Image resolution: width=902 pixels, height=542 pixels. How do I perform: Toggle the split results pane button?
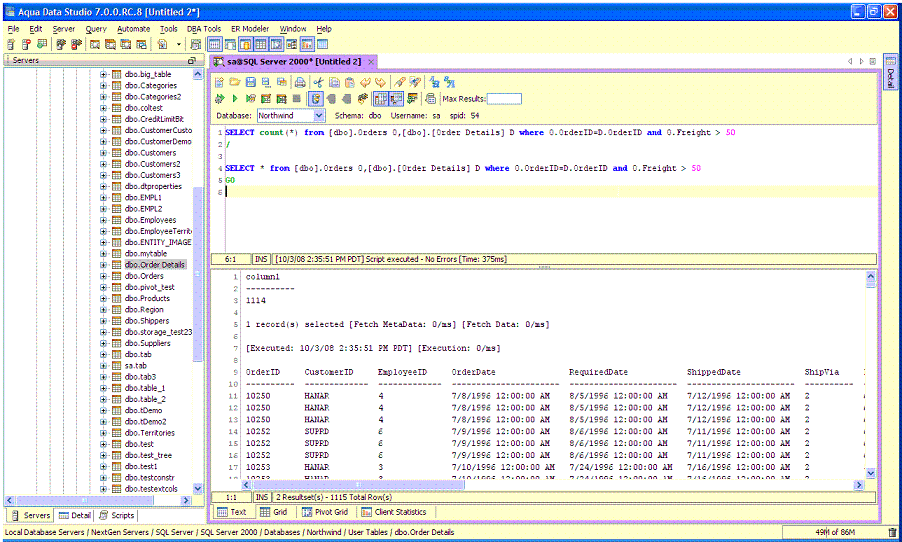(x=381, y=99)
